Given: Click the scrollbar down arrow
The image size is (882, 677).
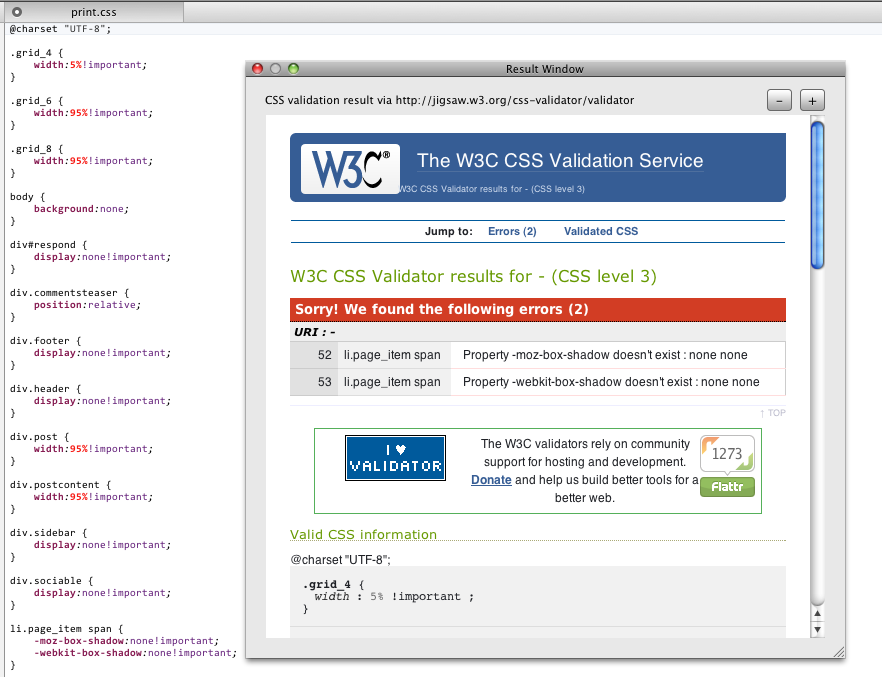Looking at the screenshot, I should click(x=817, y=629).
